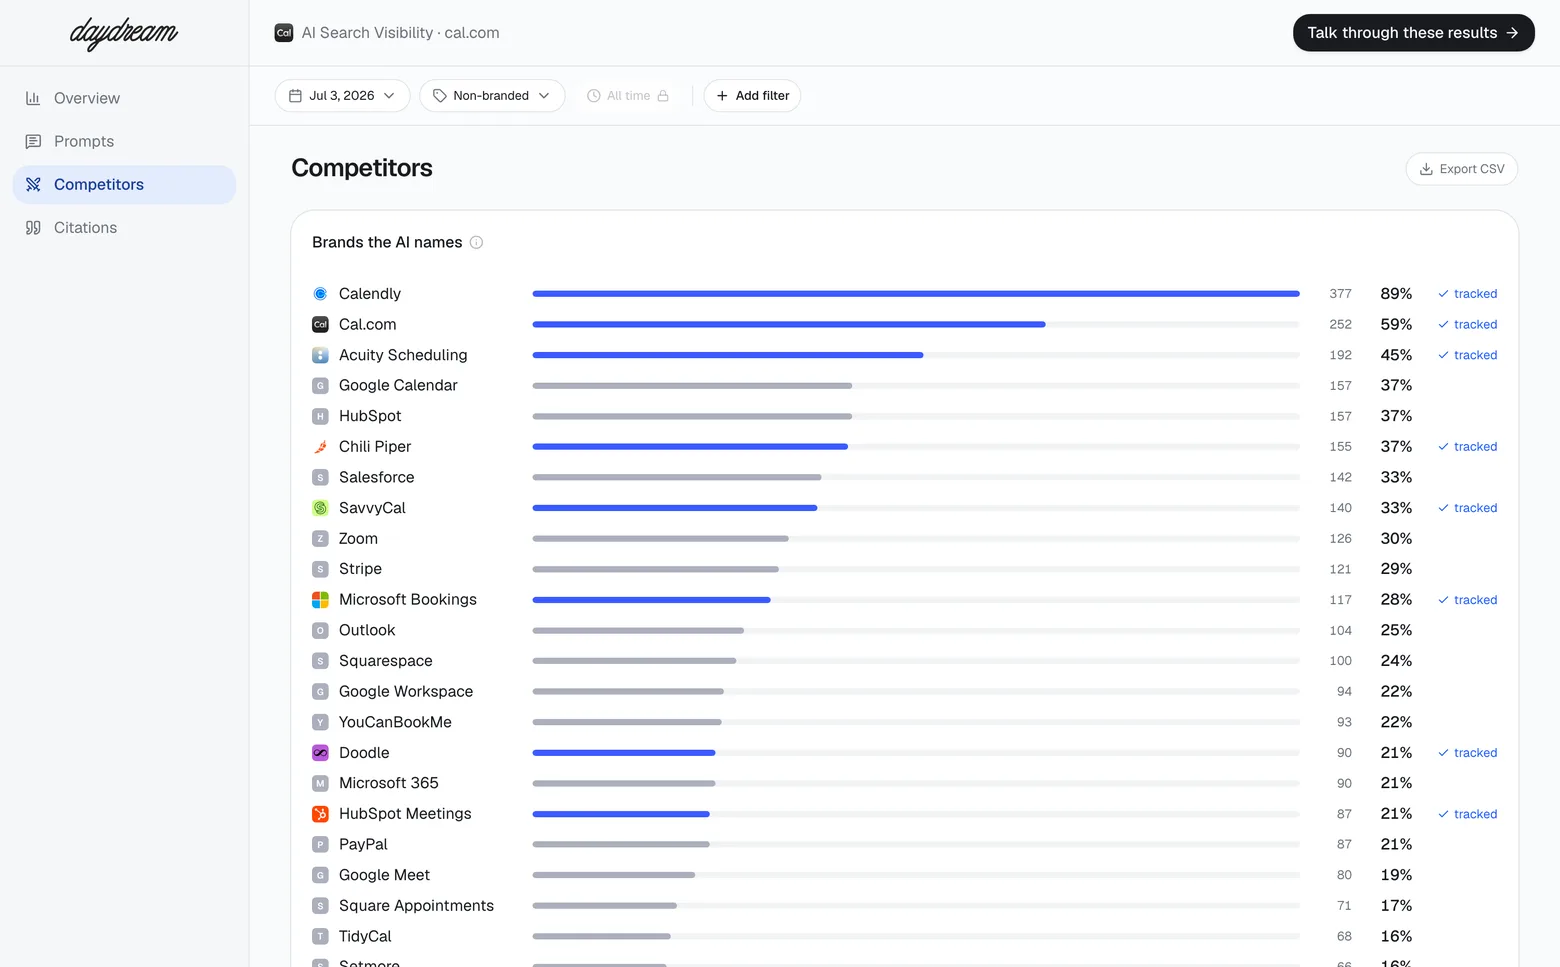Open the locked All time range selector
Viewport: 1560px width, 967px height.
tap(628, 96)
